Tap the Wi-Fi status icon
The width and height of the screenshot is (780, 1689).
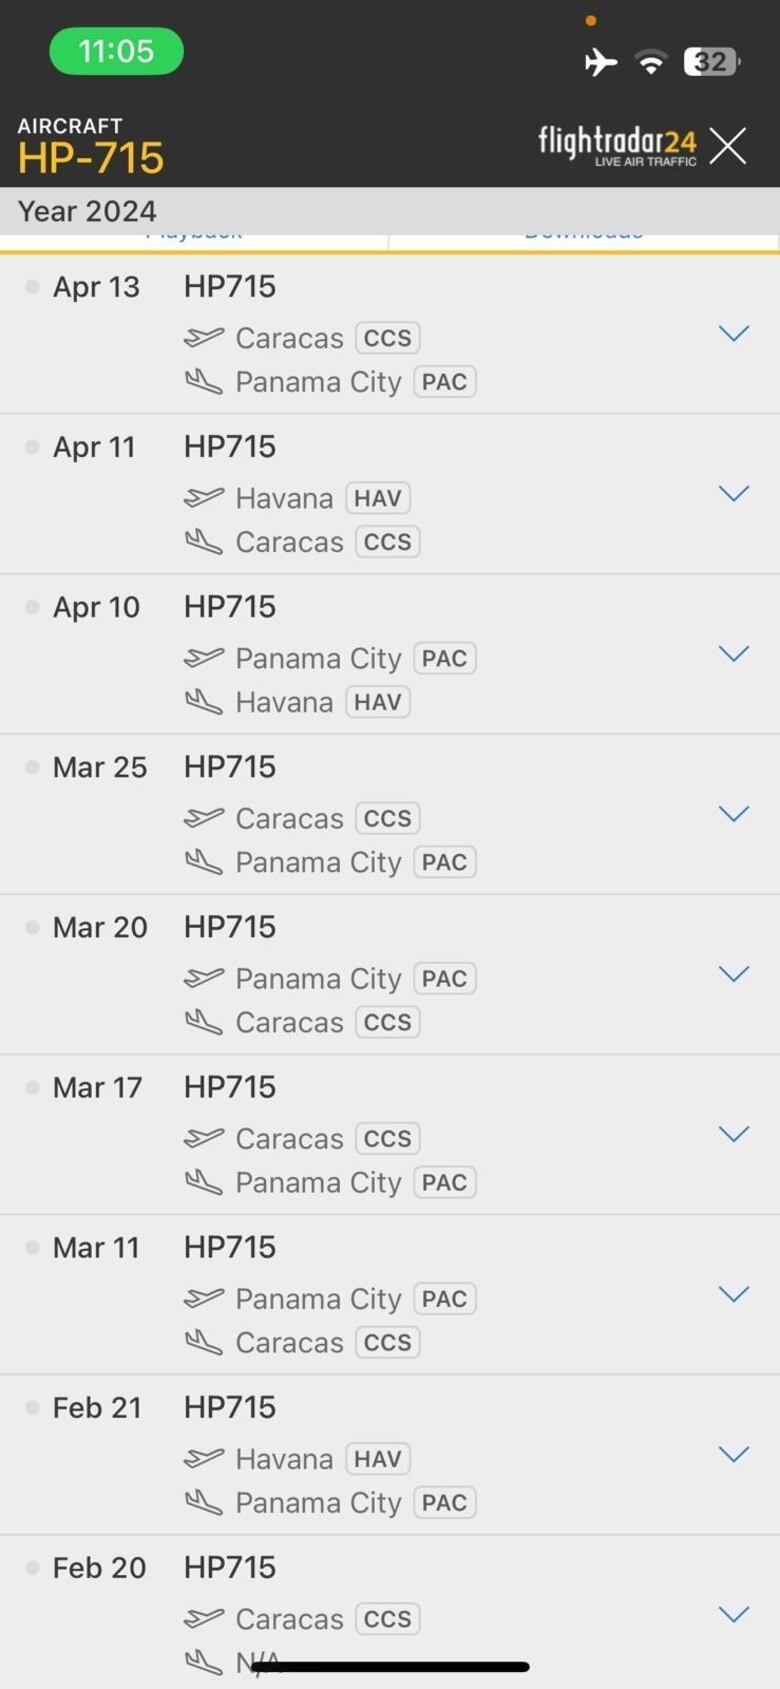click(x=651, y=62)
